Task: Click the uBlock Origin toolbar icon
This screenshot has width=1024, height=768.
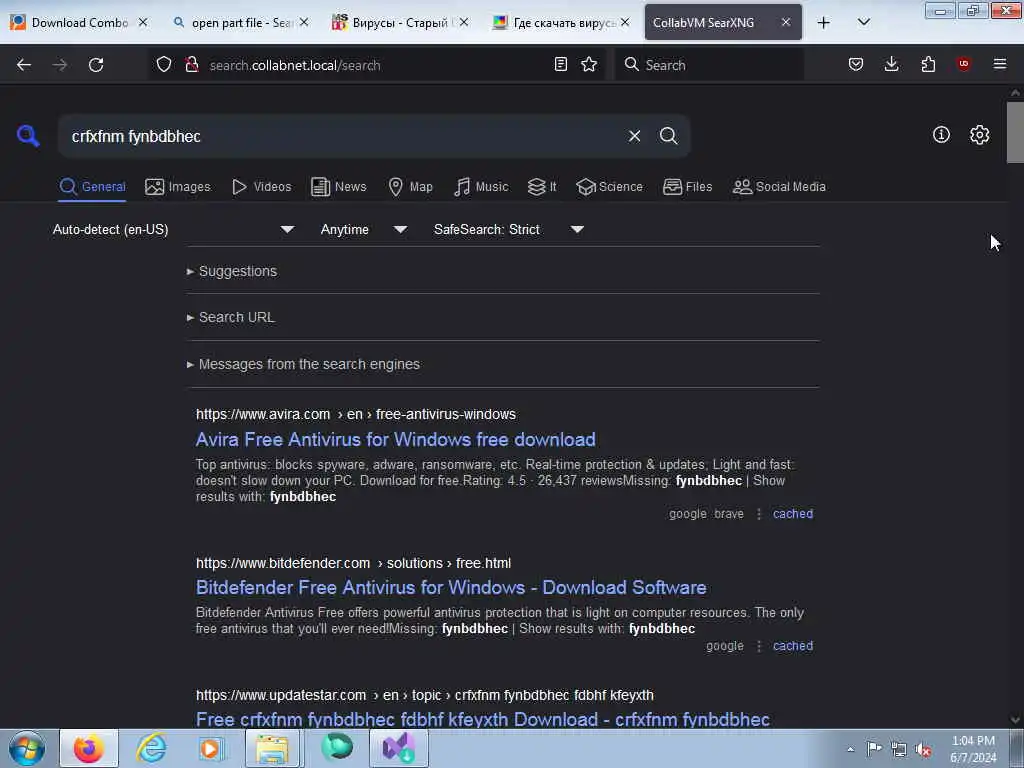Action: (x=963, y=64)
